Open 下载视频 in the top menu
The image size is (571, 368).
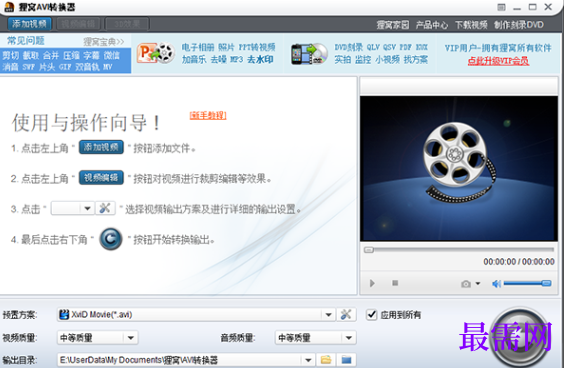(x=471, y=25)
